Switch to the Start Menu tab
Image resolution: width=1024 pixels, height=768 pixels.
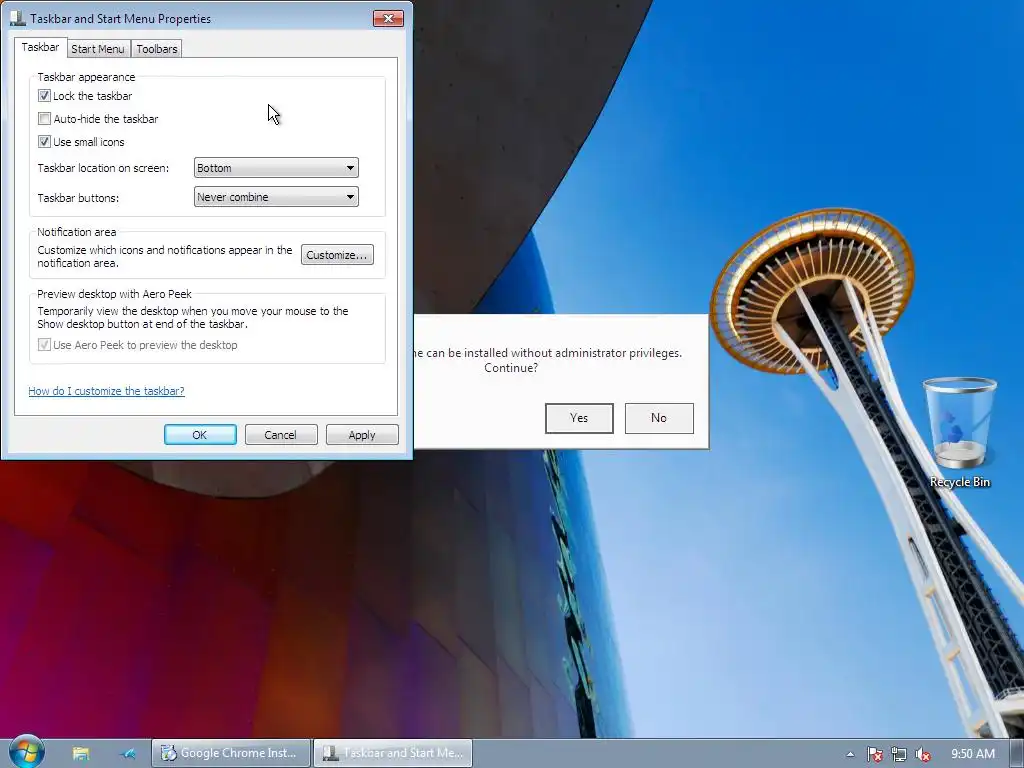click(x=98, y=48)
